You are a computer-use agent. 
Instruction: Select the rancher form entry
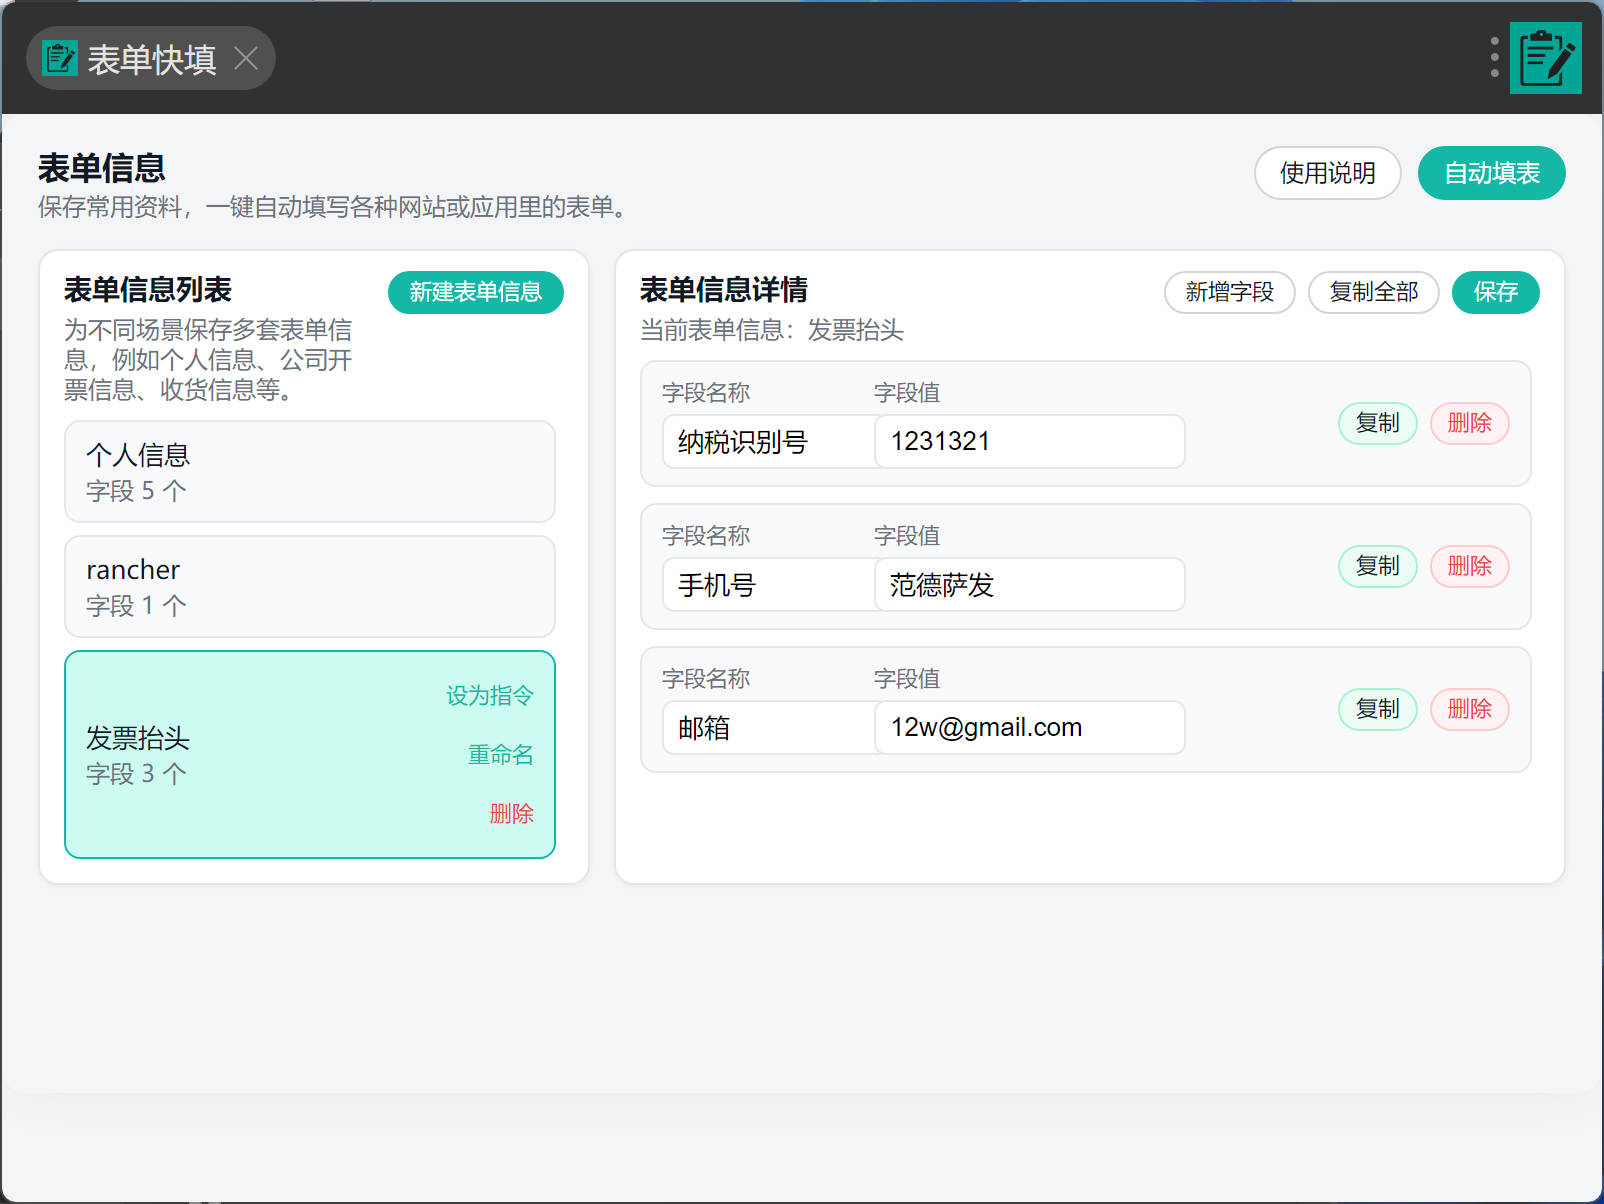[309, 586]
